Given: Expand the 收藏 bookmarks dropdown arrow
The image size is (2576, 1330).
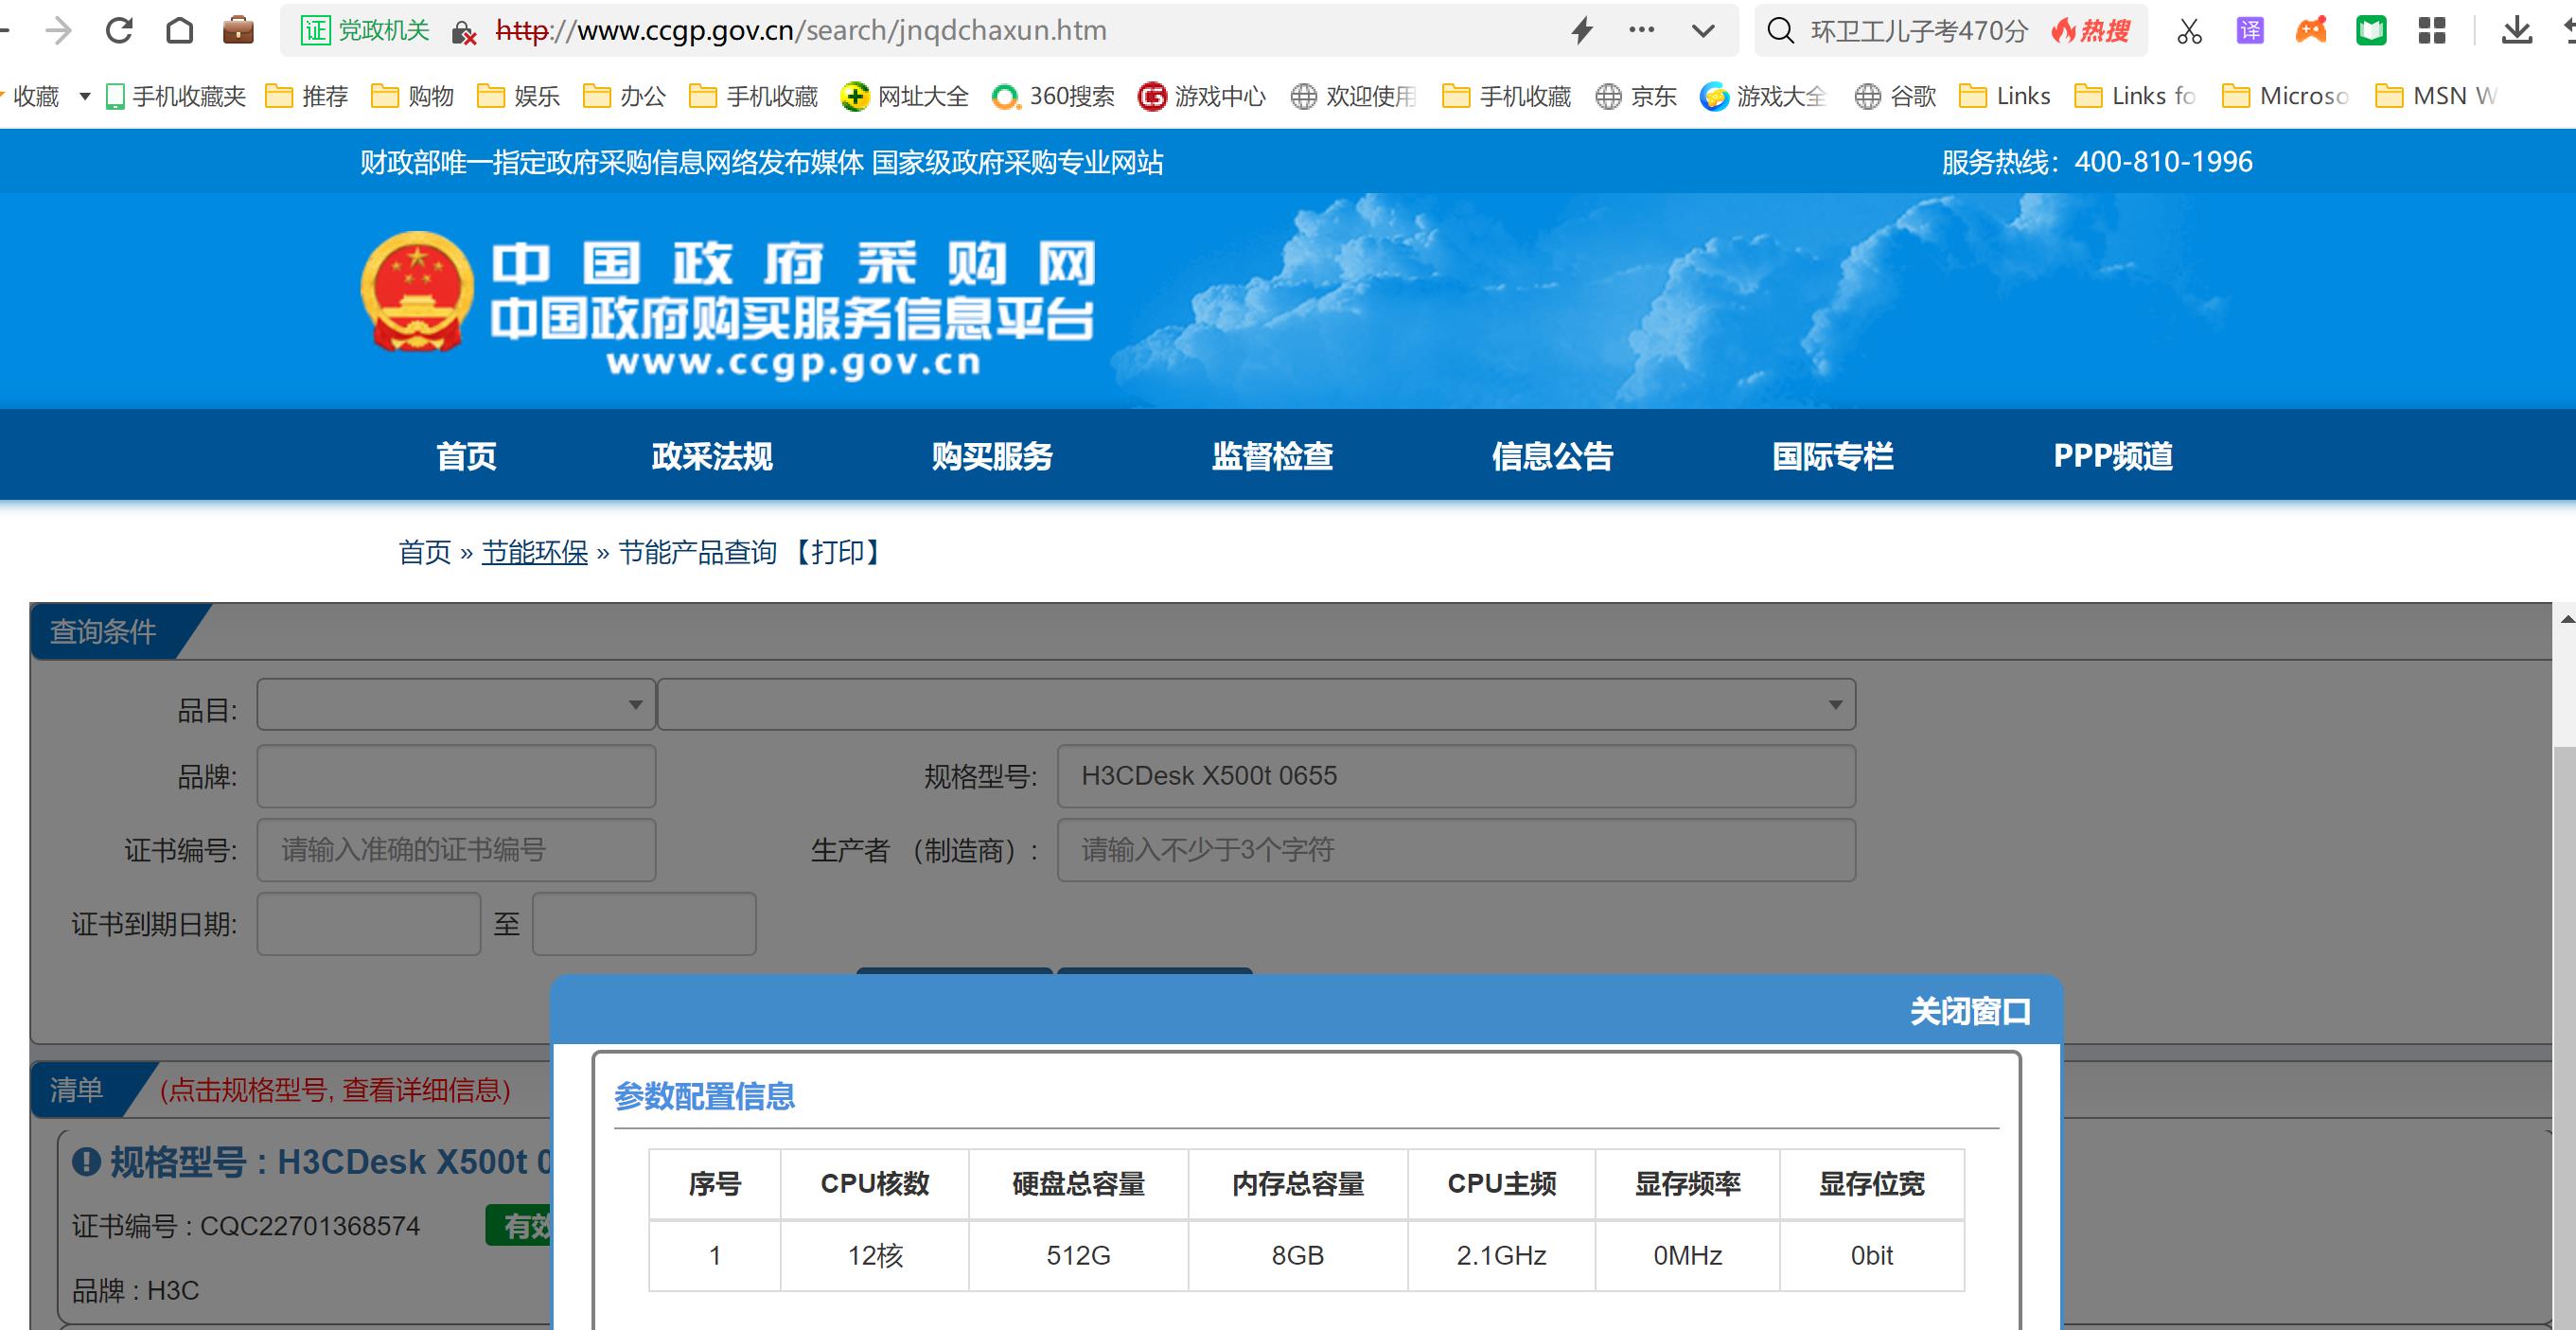Looking at the screenshot, I should tap(85, 97).
